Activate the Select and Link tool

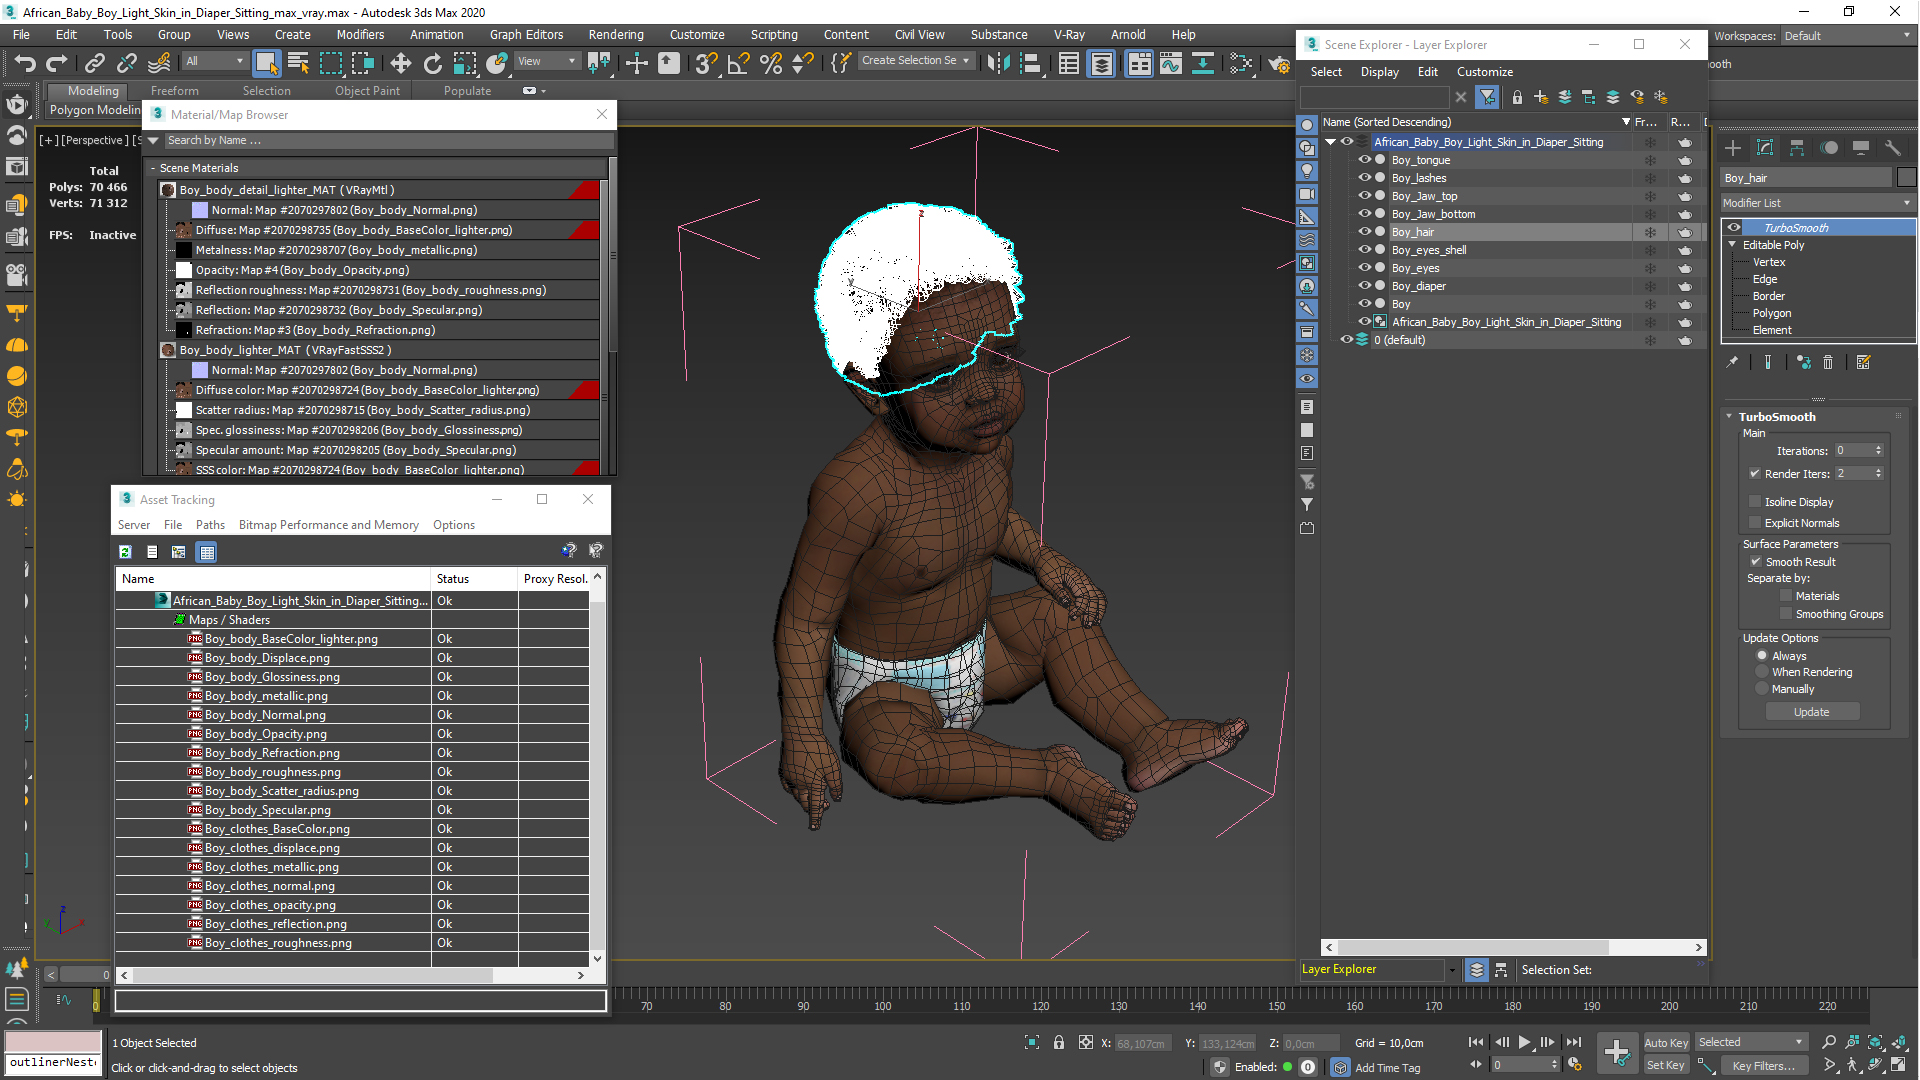click(94, 63)
